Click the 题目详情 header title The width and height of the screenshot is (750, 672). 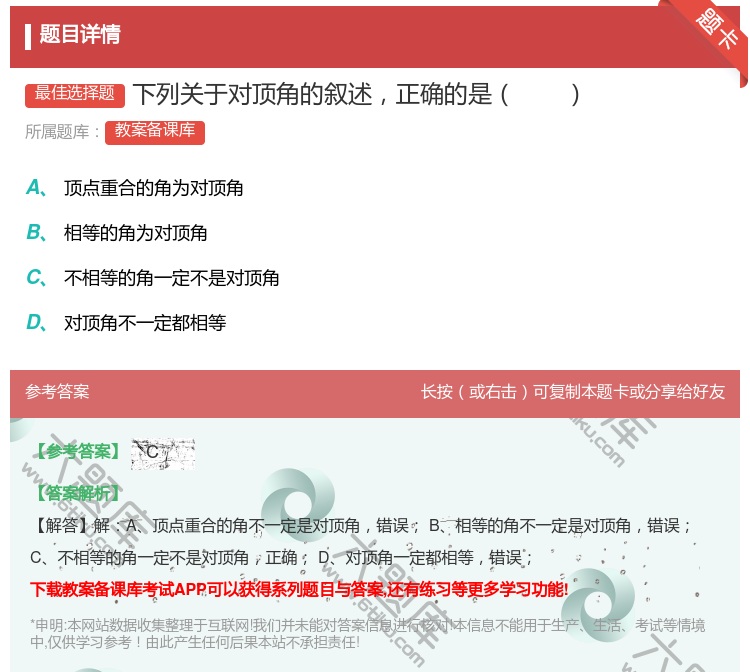(x=79, y=34)
